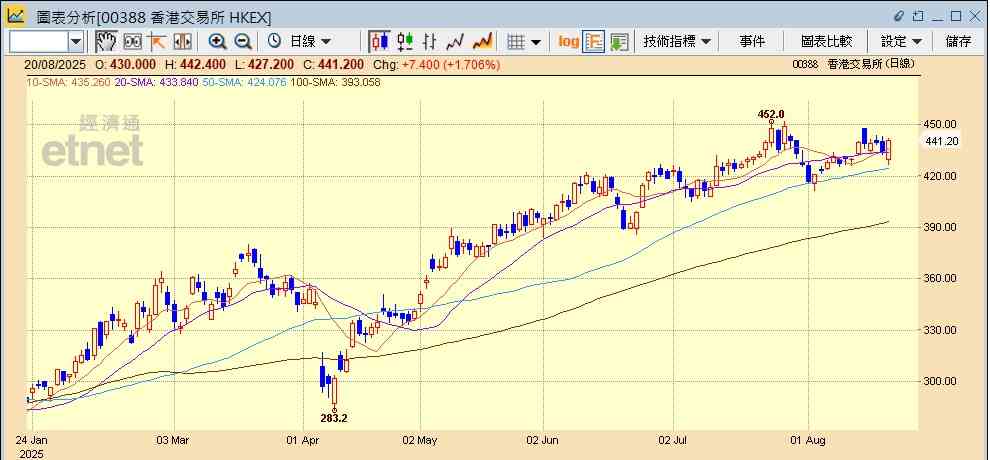Image resolution: width=990 pixels, height=460 pixels.
Task: Click the 390.00 price axis label
Action: [x=941, y=227]
